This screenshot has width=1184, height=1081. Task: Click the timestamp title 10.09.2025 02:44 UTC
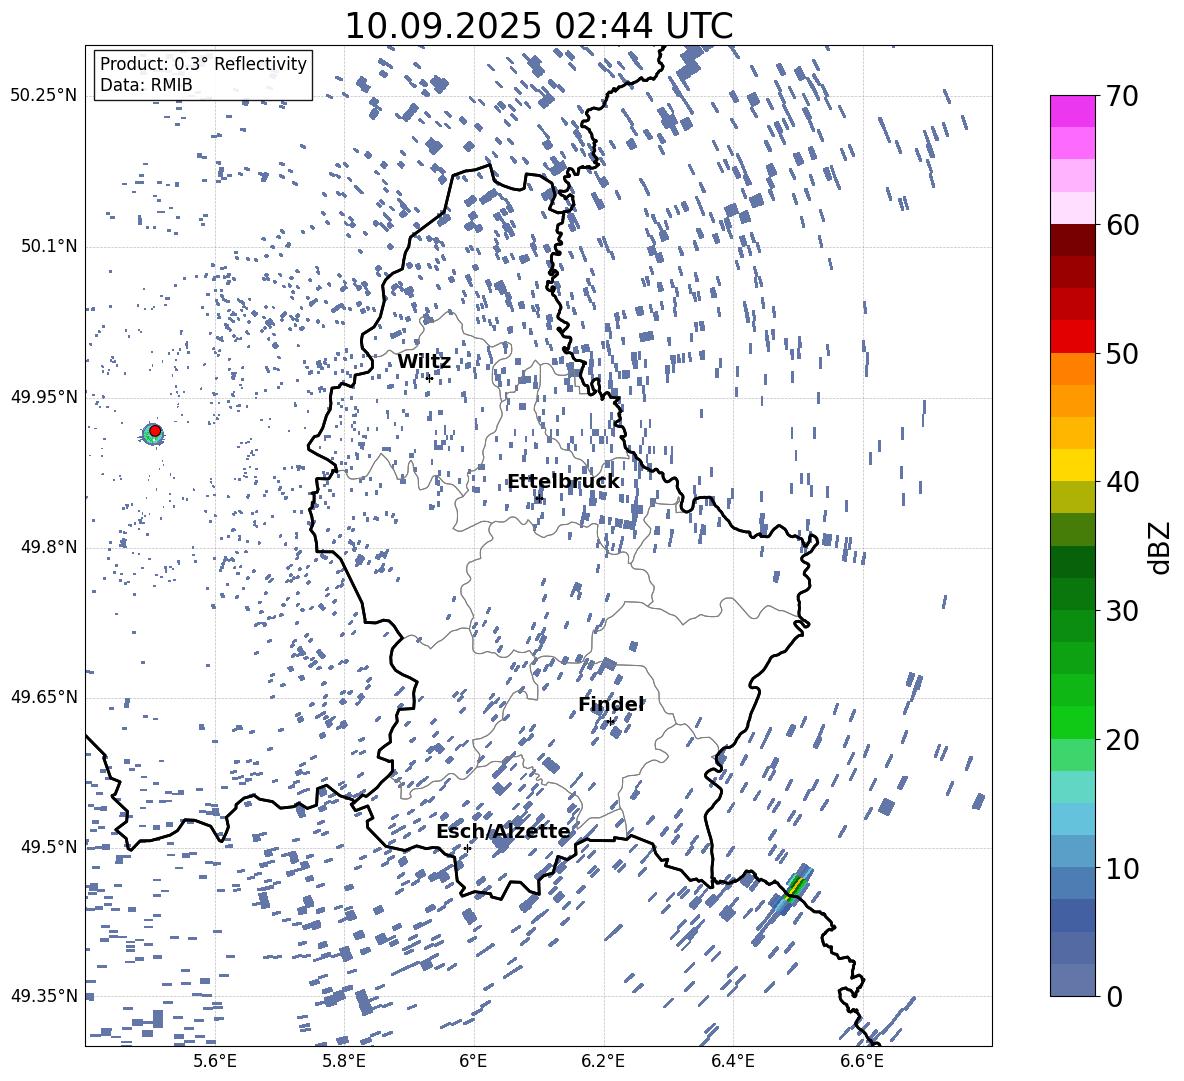(538, 26)
